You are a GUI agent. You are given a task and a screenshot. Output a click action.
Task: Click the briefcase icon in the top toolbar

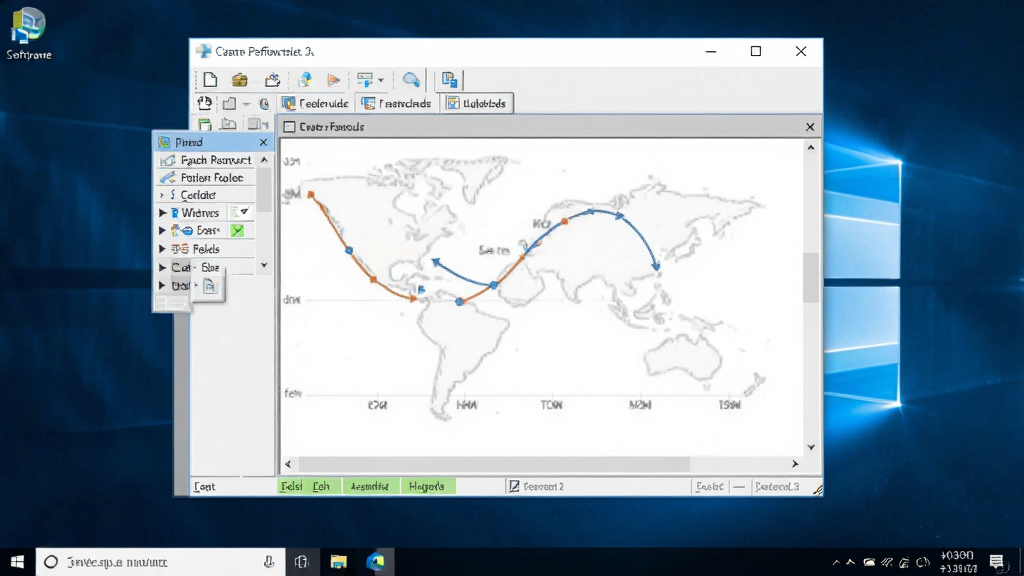pos(240,80)
